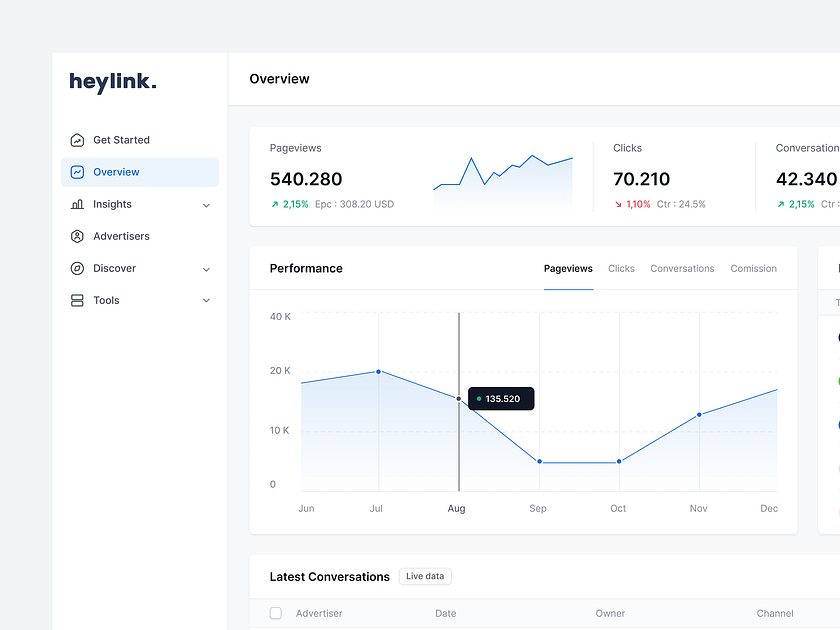This screenshot has width=840, height=630.
Task: Select the Overview line-chart icon
Action: pos(77,172)
